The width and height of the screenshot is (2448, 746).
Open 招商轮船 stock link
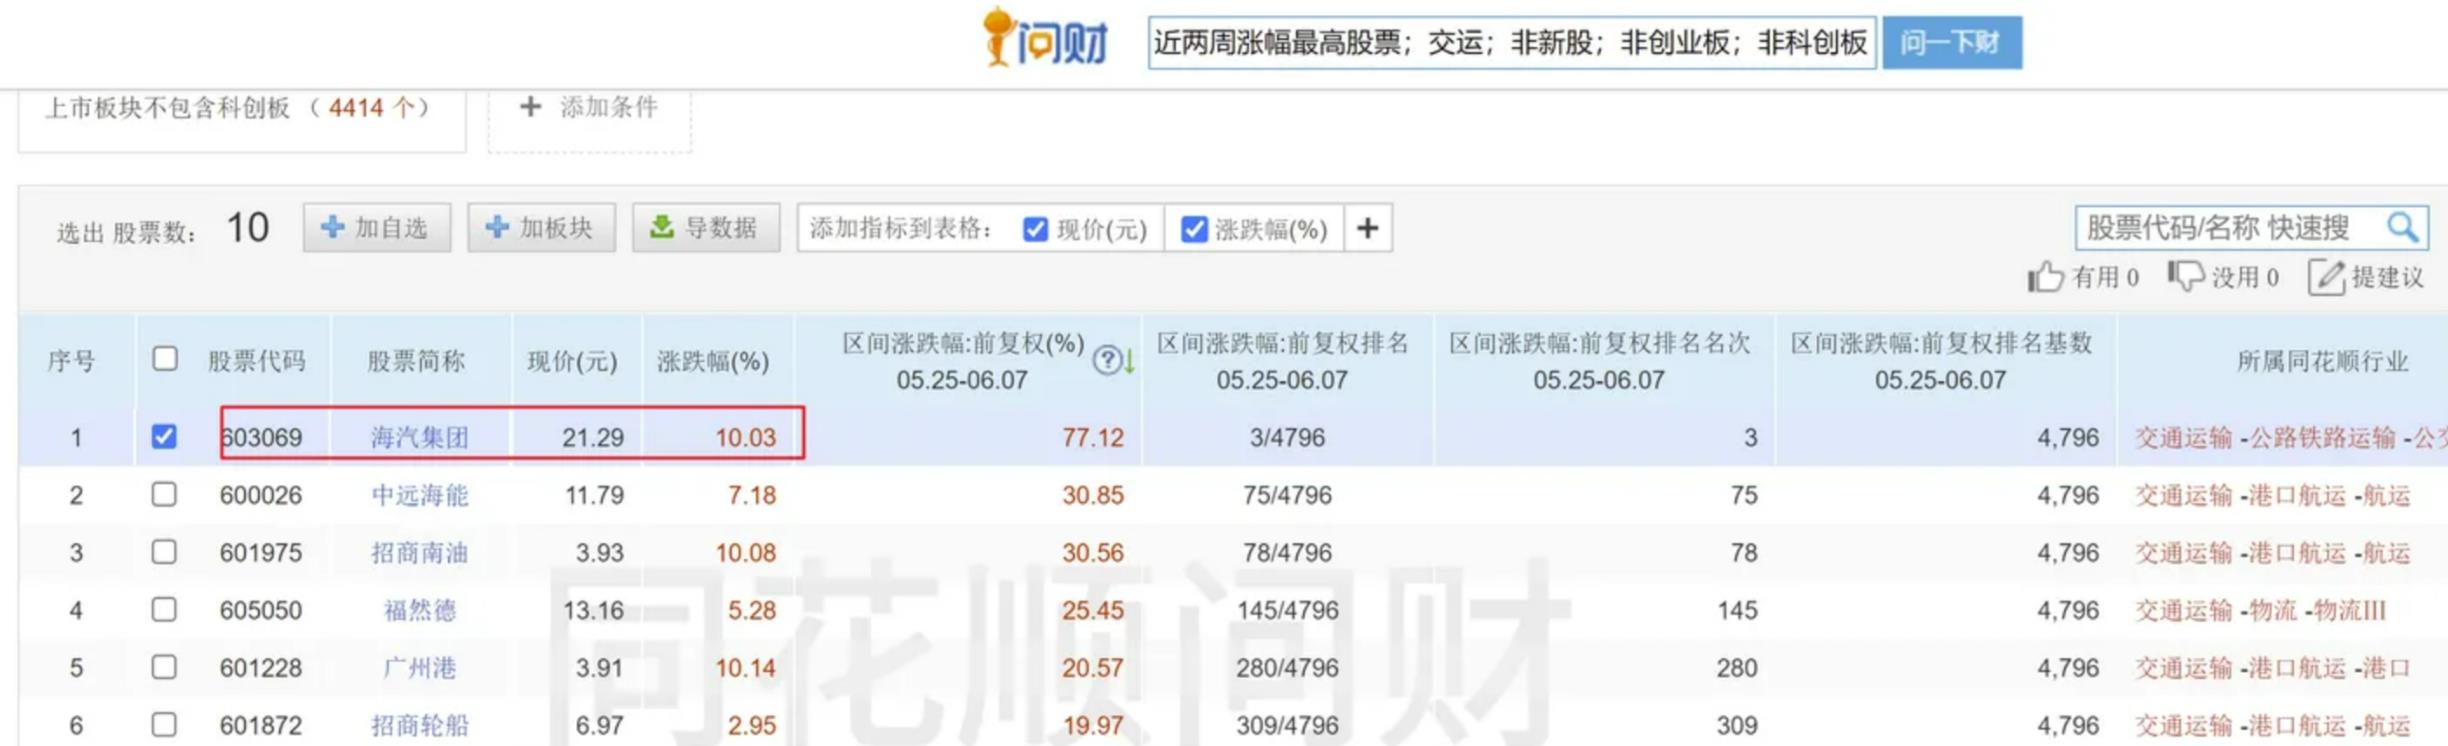(x=419, y=725)
